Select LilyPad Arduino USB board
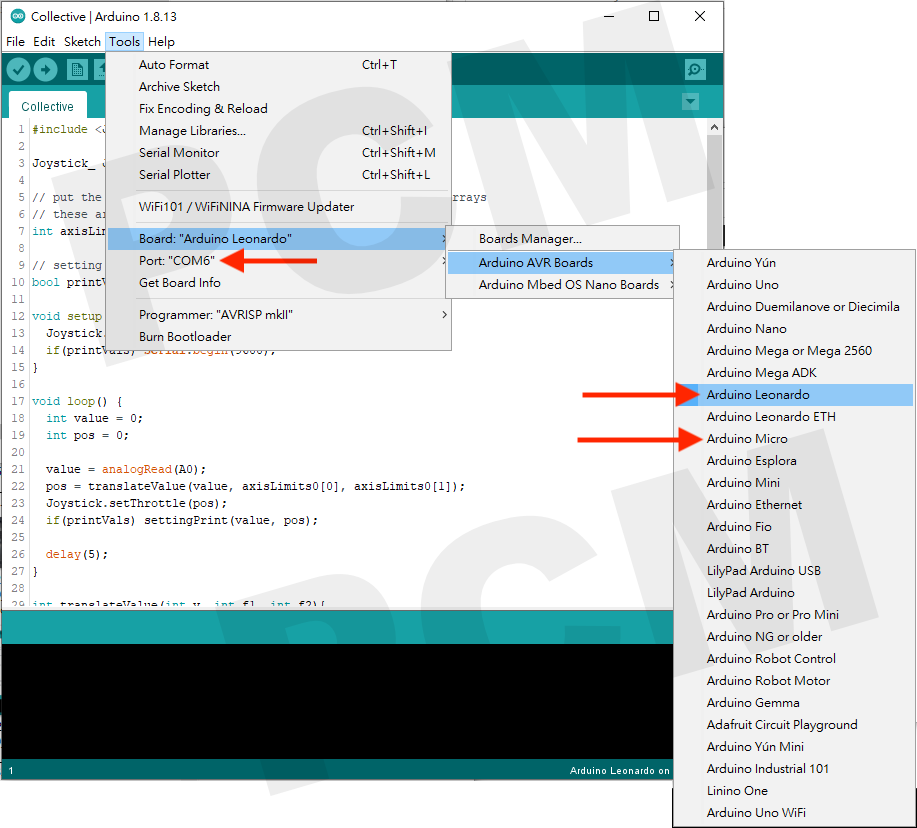This screenshot has width=917, height=828. coord(794,571)
